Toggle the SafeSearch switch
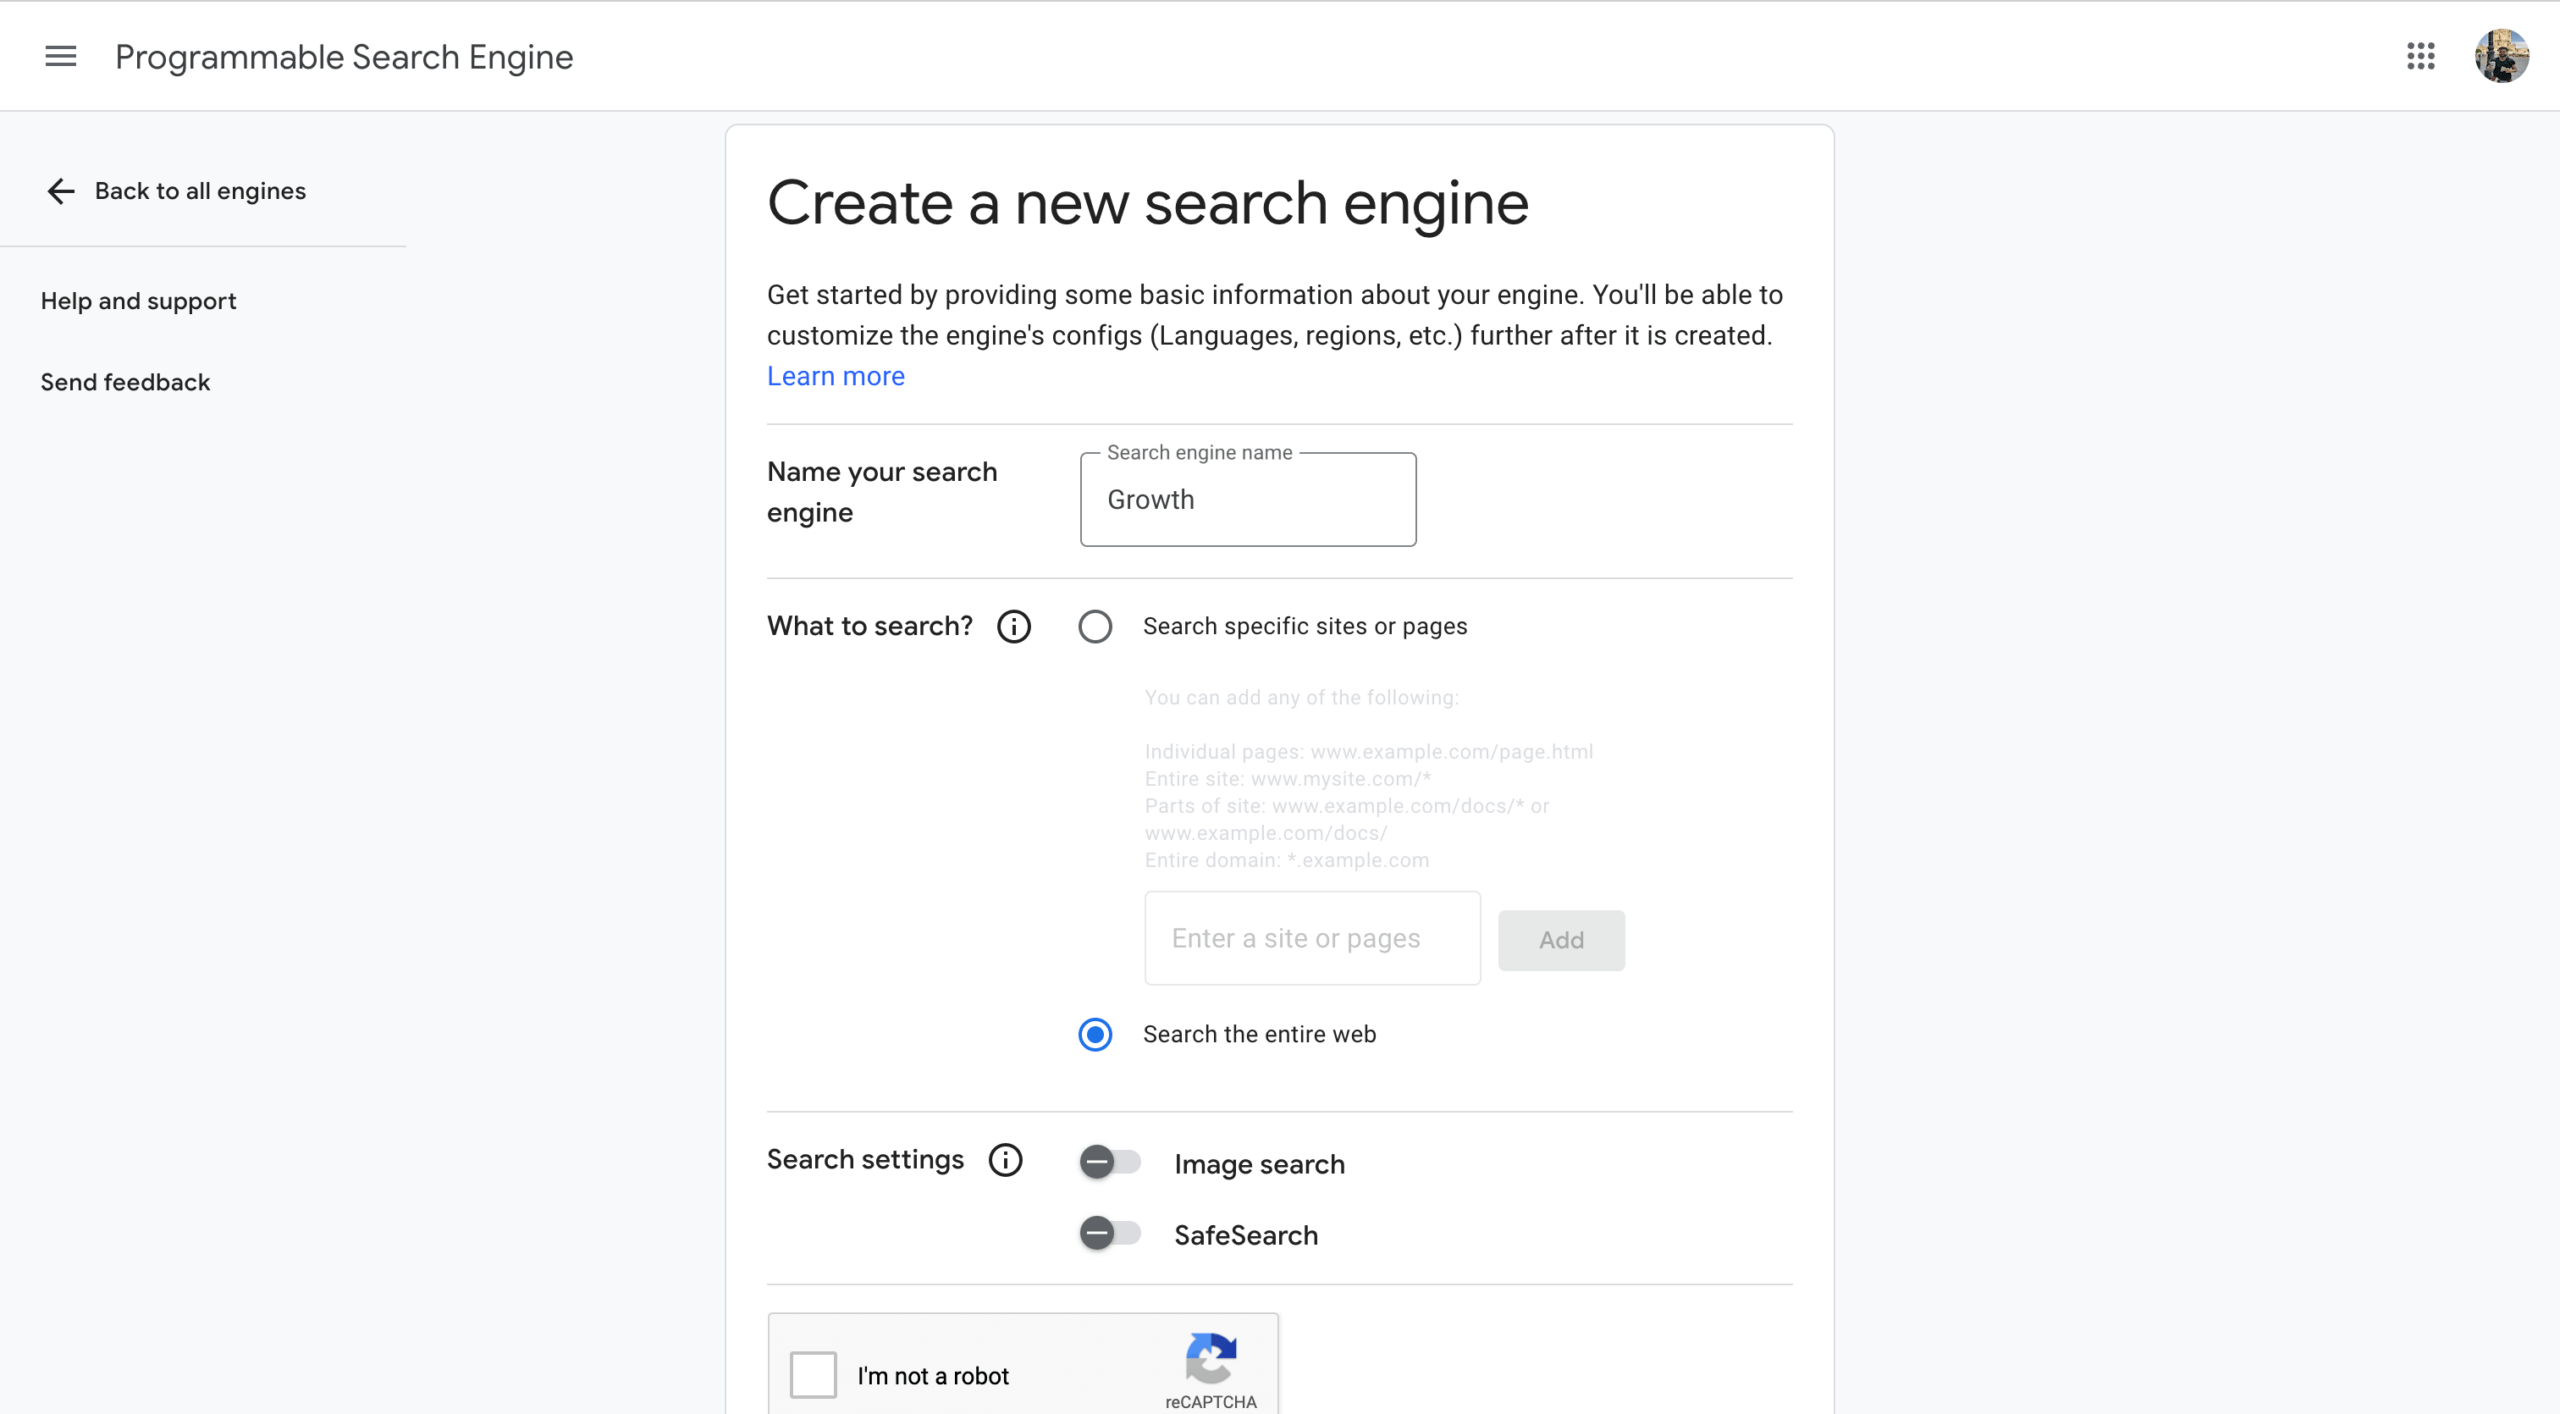2560x1414 pixels. pos(1110,1233)
